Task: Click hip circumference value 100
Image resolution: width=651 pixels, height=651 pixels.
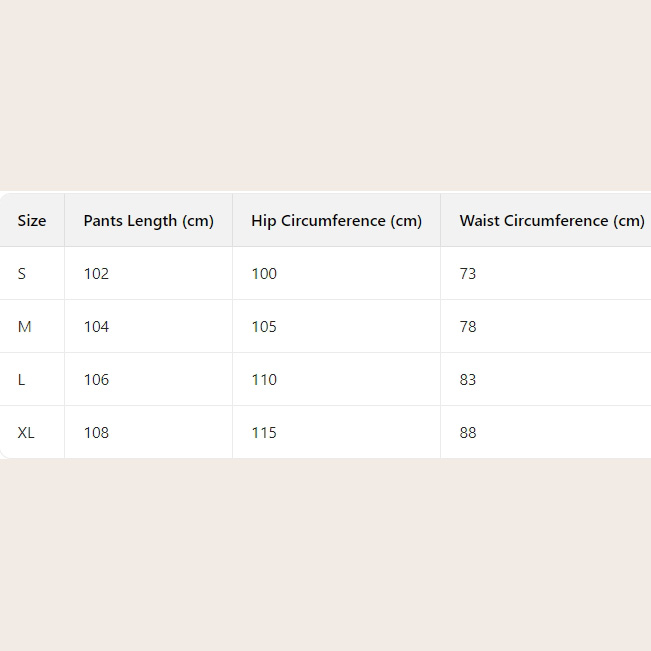Action: point(264,274)
